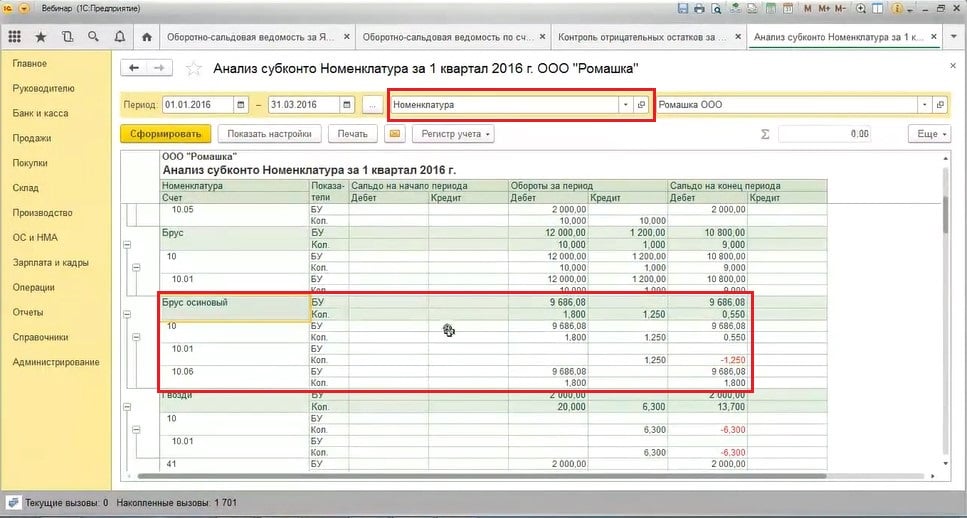Viewport: 967px width, 518px height.
Task: Click the envelope send-by-email icon
Action: click(394, 133)
